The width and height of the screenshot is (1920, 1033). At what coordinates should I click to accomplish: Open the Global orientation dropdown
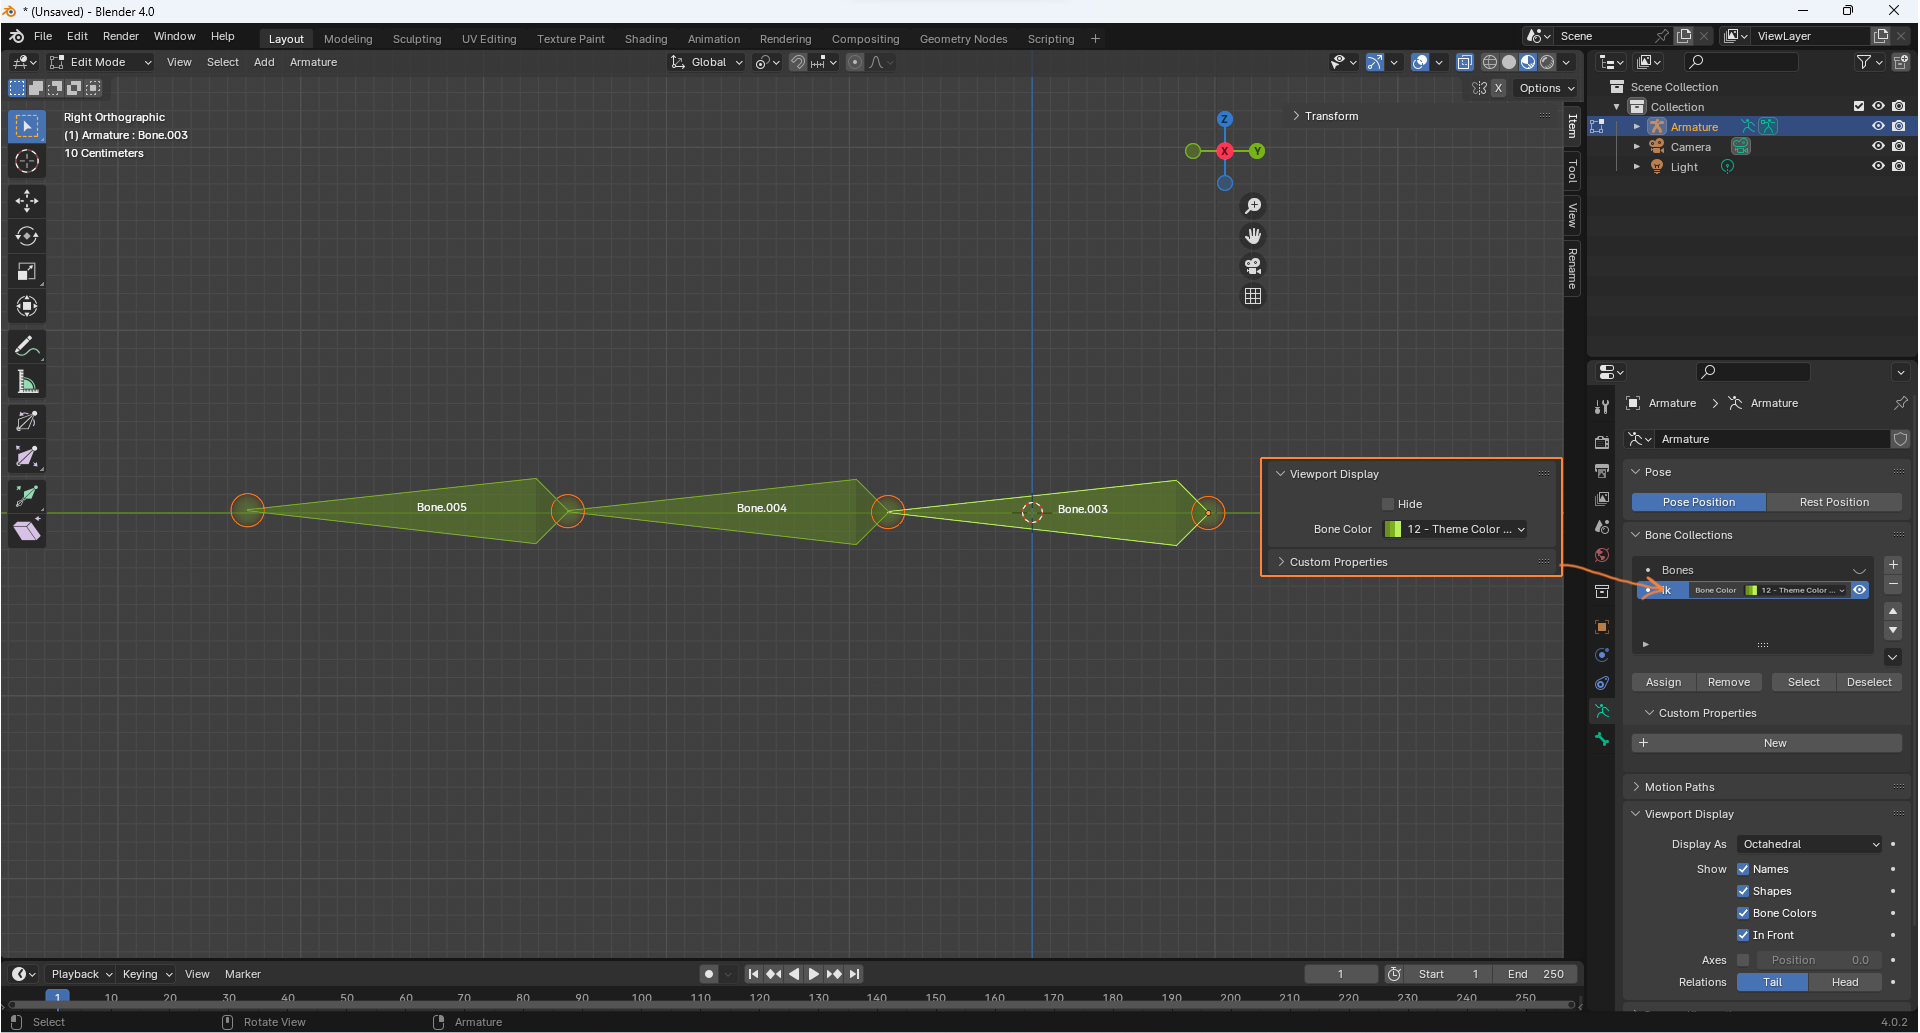pos(707,62)
